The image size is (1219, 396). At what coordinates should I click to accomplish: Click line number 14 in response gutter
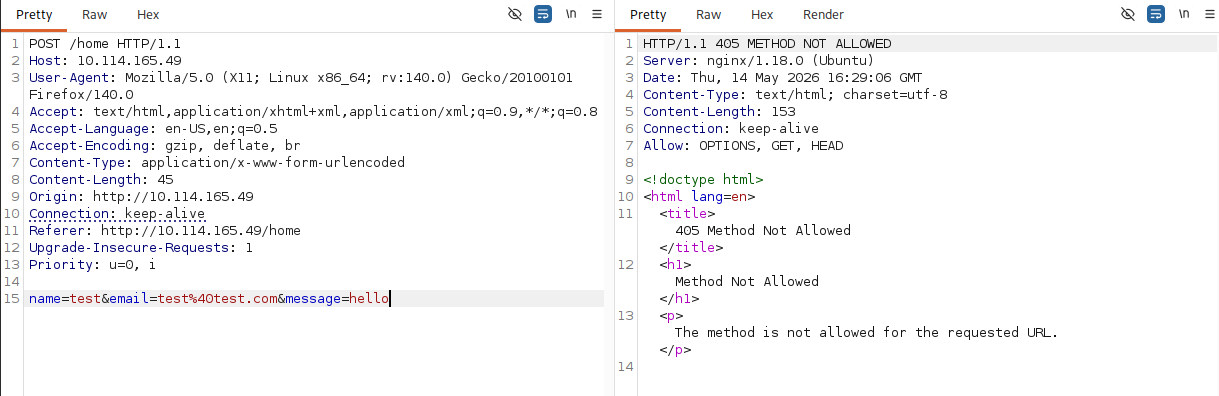pyautogui.click(x=626, y=367)
